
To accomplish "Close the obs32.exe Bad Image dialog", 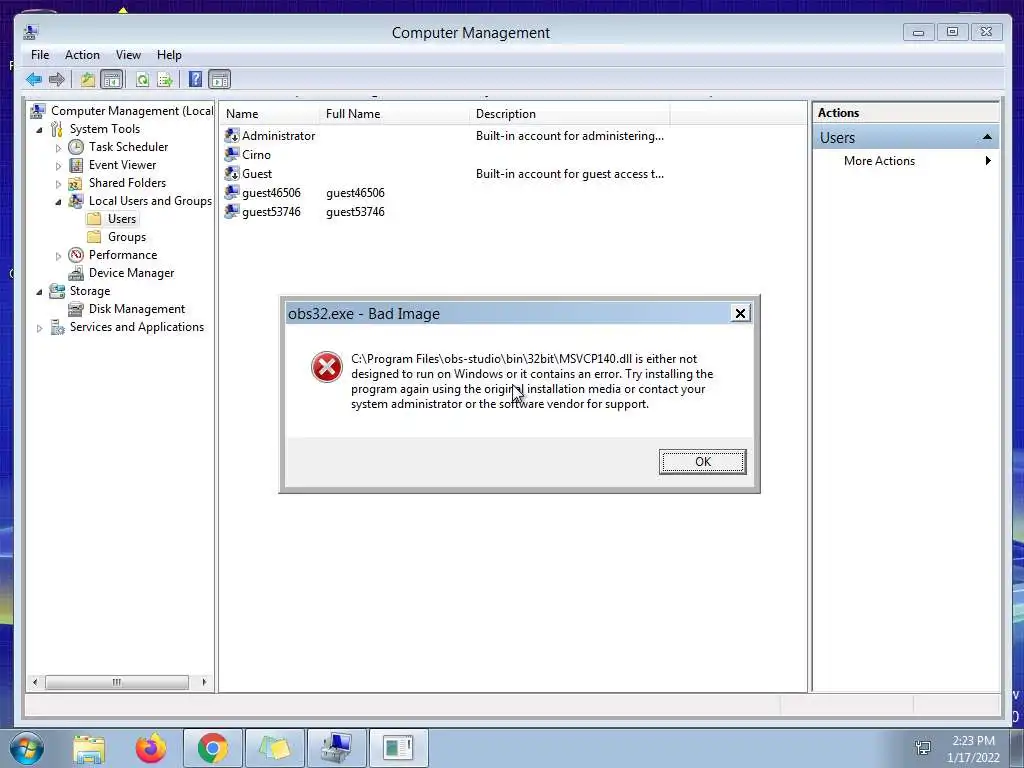I will click(x=740, y=313).
